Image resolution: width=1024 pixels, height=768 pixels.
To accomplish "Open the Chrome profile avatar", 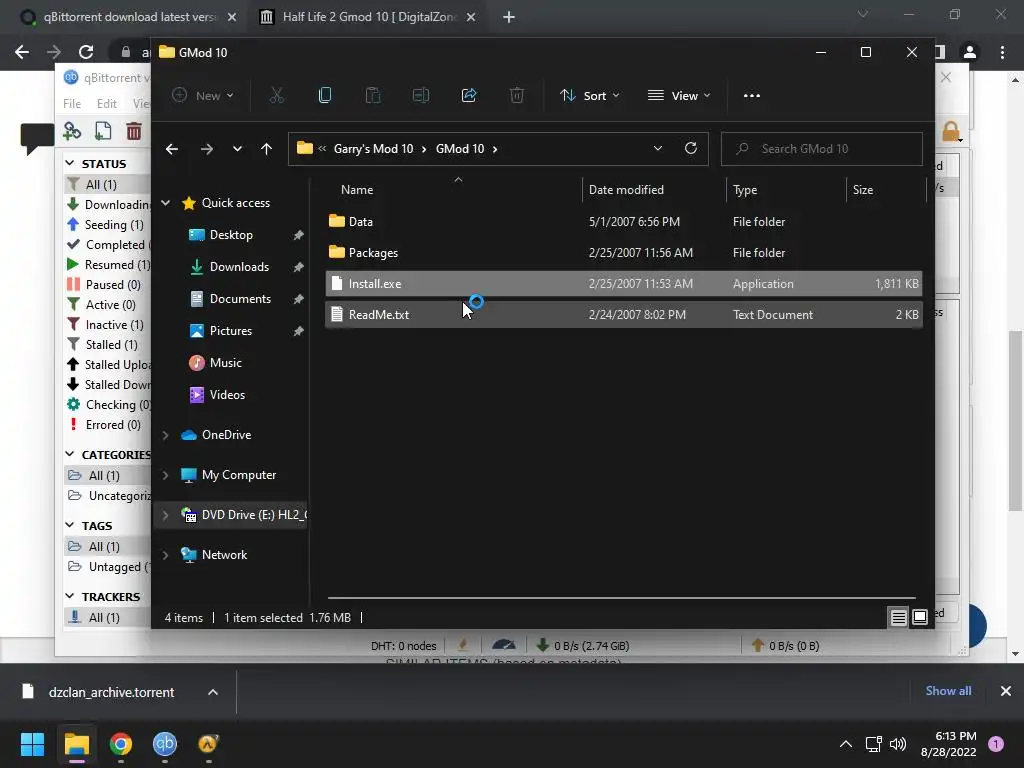I will point(970,52).
